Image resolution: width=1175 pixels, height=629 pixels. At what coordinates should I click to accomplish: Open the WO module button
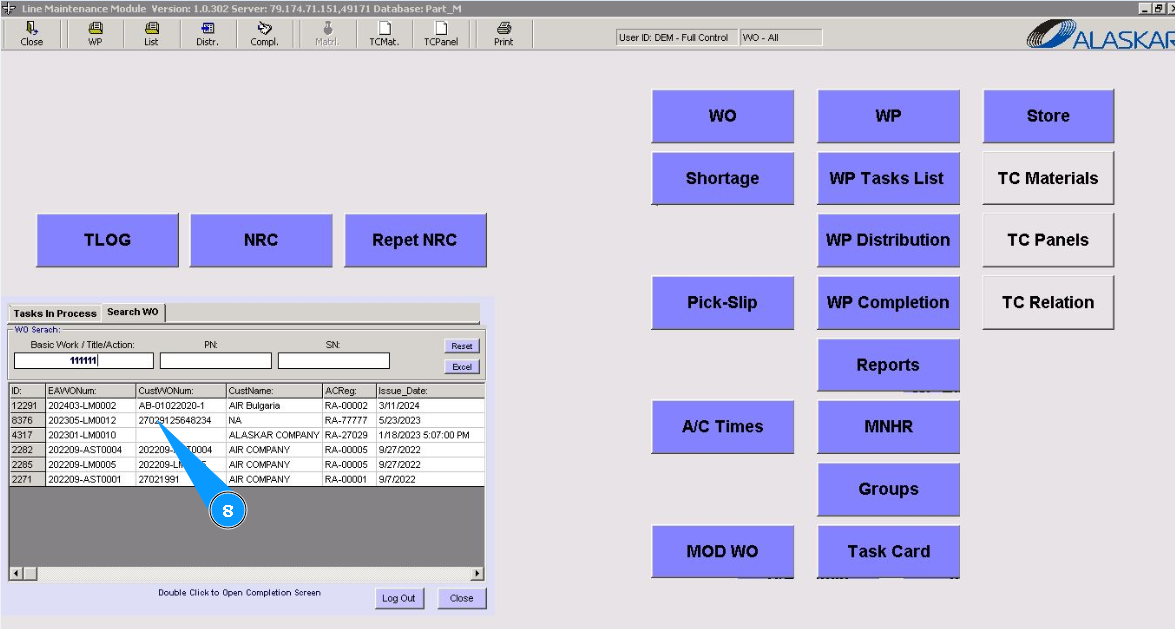click(x=722, y=116)
